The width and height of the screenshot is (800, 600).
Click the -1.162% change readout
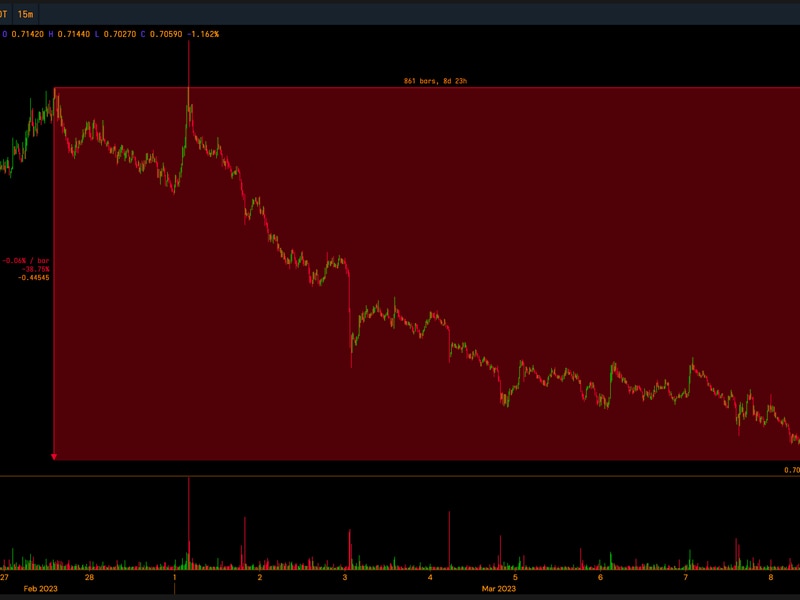(x=203, y=34)
